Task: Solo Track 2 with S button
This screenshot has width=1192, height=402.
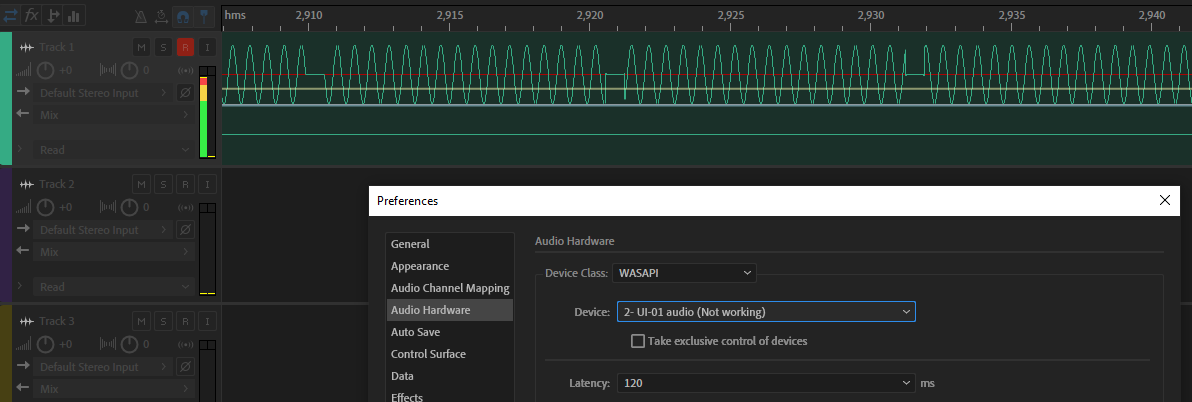Action: coord(163,184)
